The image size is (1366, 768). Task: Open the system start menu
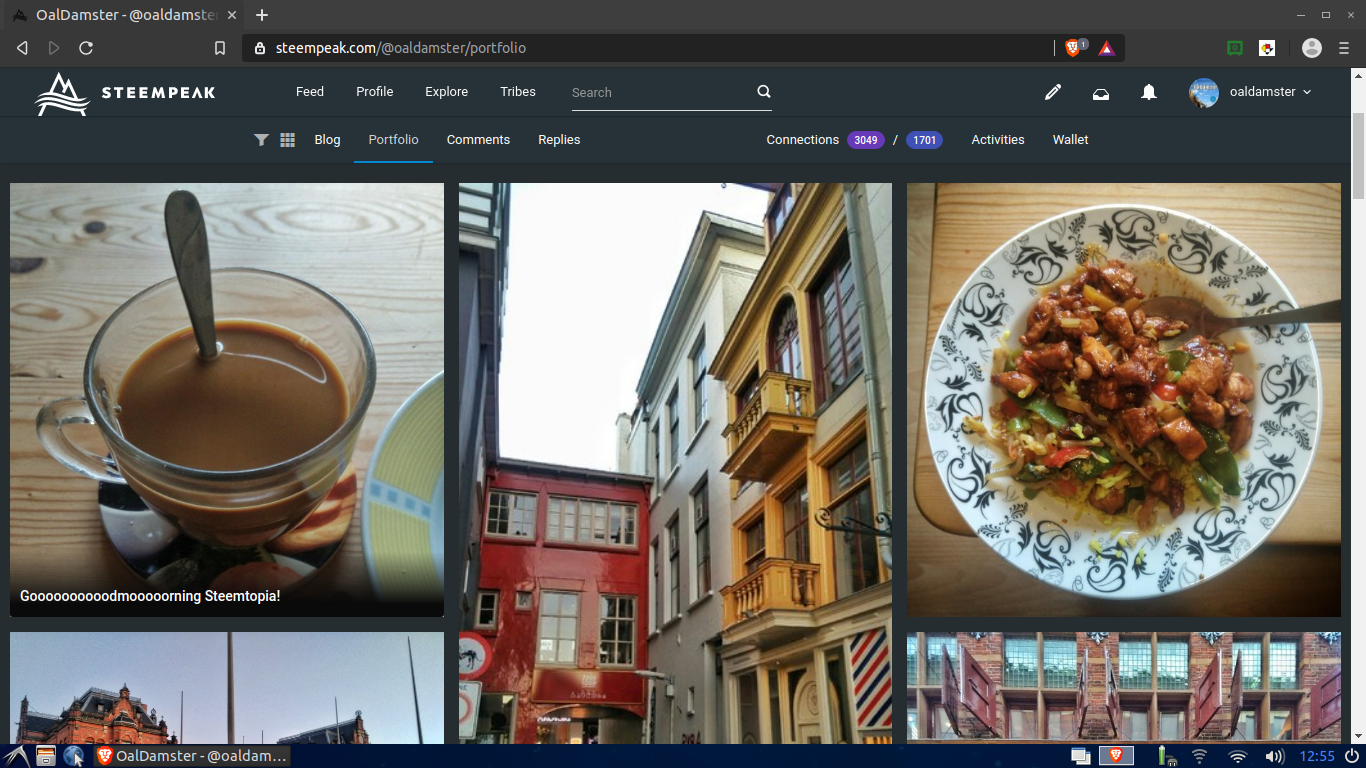point(15,756)
